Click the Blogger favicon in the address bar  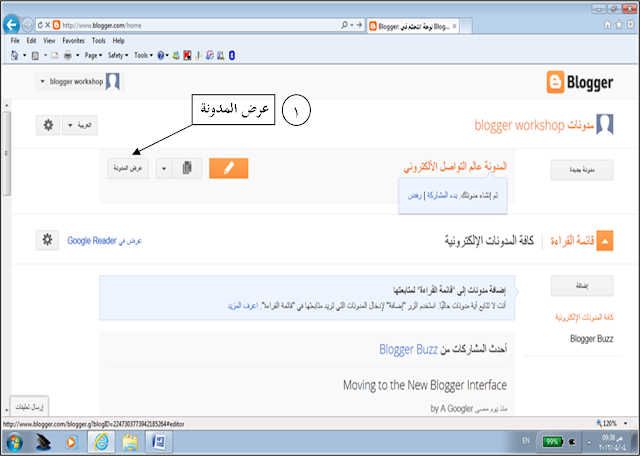coord(56,25)
